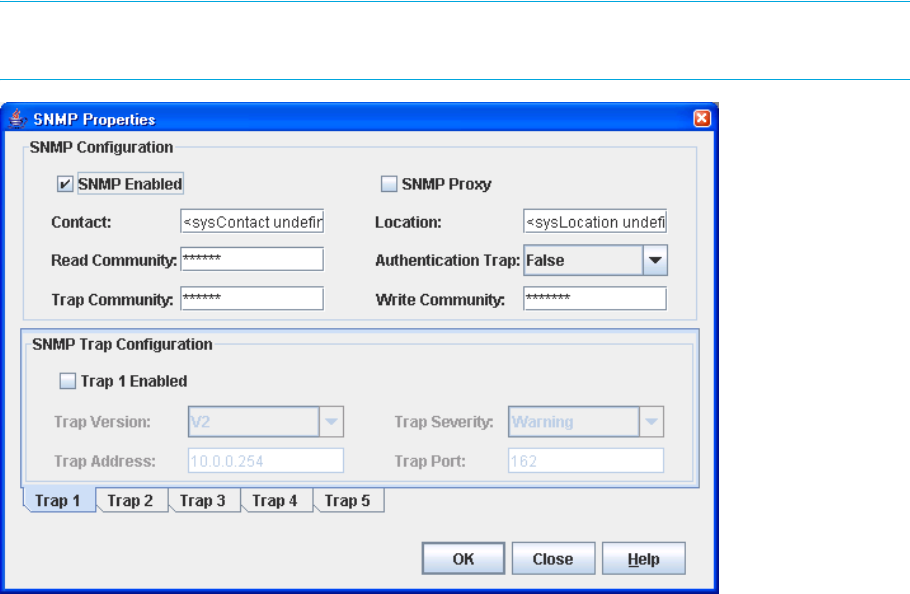Viewport: 910px width, 594px height.
Task: Click the SNMP Configuration group label
Action: (102, 147)
